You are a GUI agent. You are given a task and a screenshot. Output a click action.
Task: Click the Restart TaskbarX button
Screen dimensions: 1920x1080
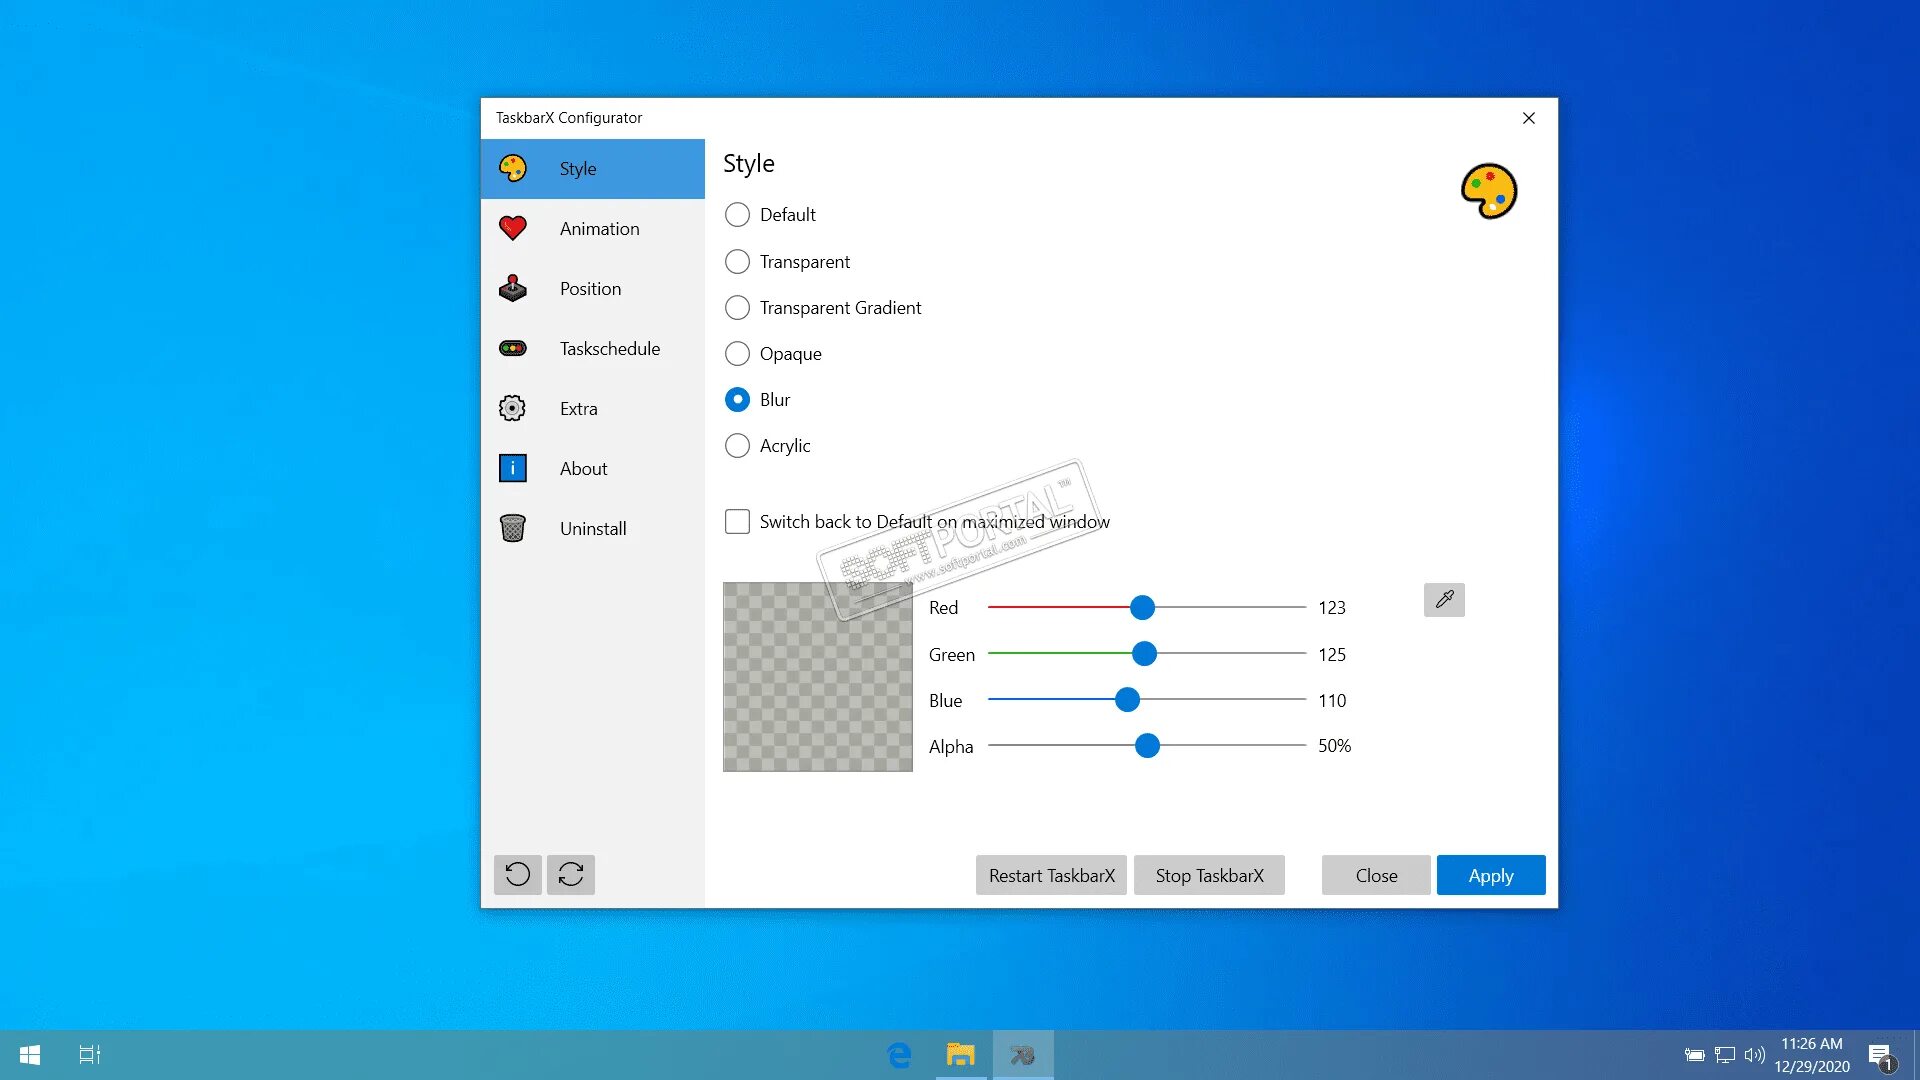click(x=1051, y=876)
